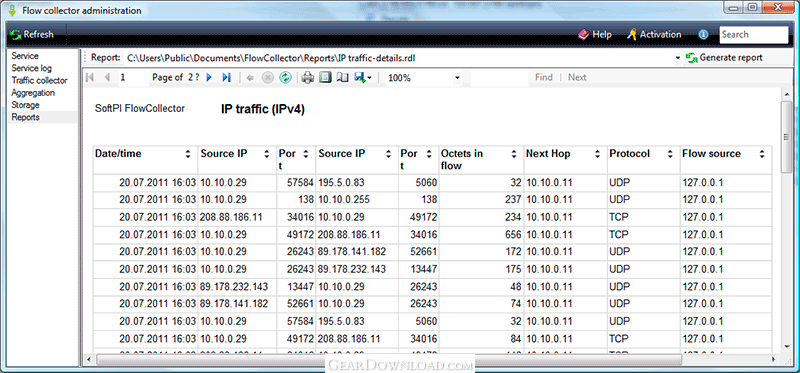Viewport: 800px width, 373px height.
Task: Sort by Flow source column
Action: pyautogui.click(x=762, y=154)
